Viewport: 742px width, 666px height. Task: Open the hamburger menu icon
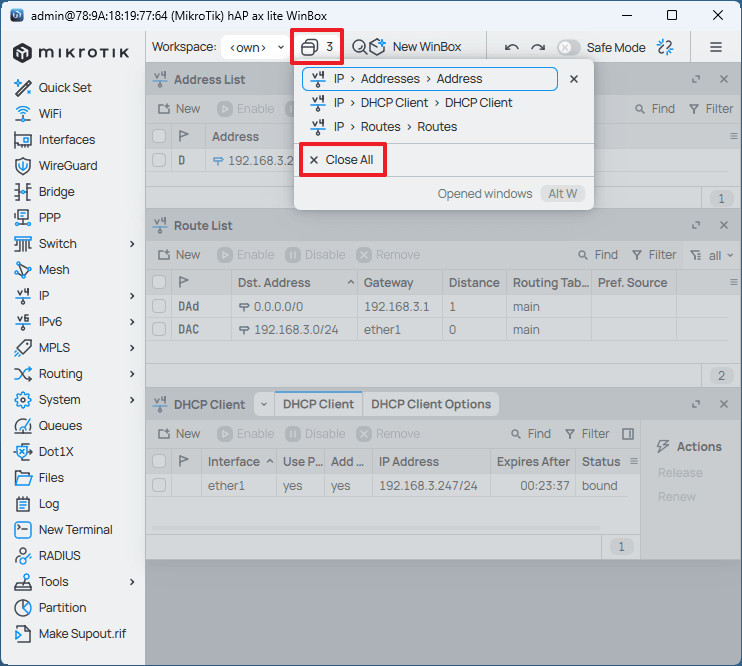(716, 47)
